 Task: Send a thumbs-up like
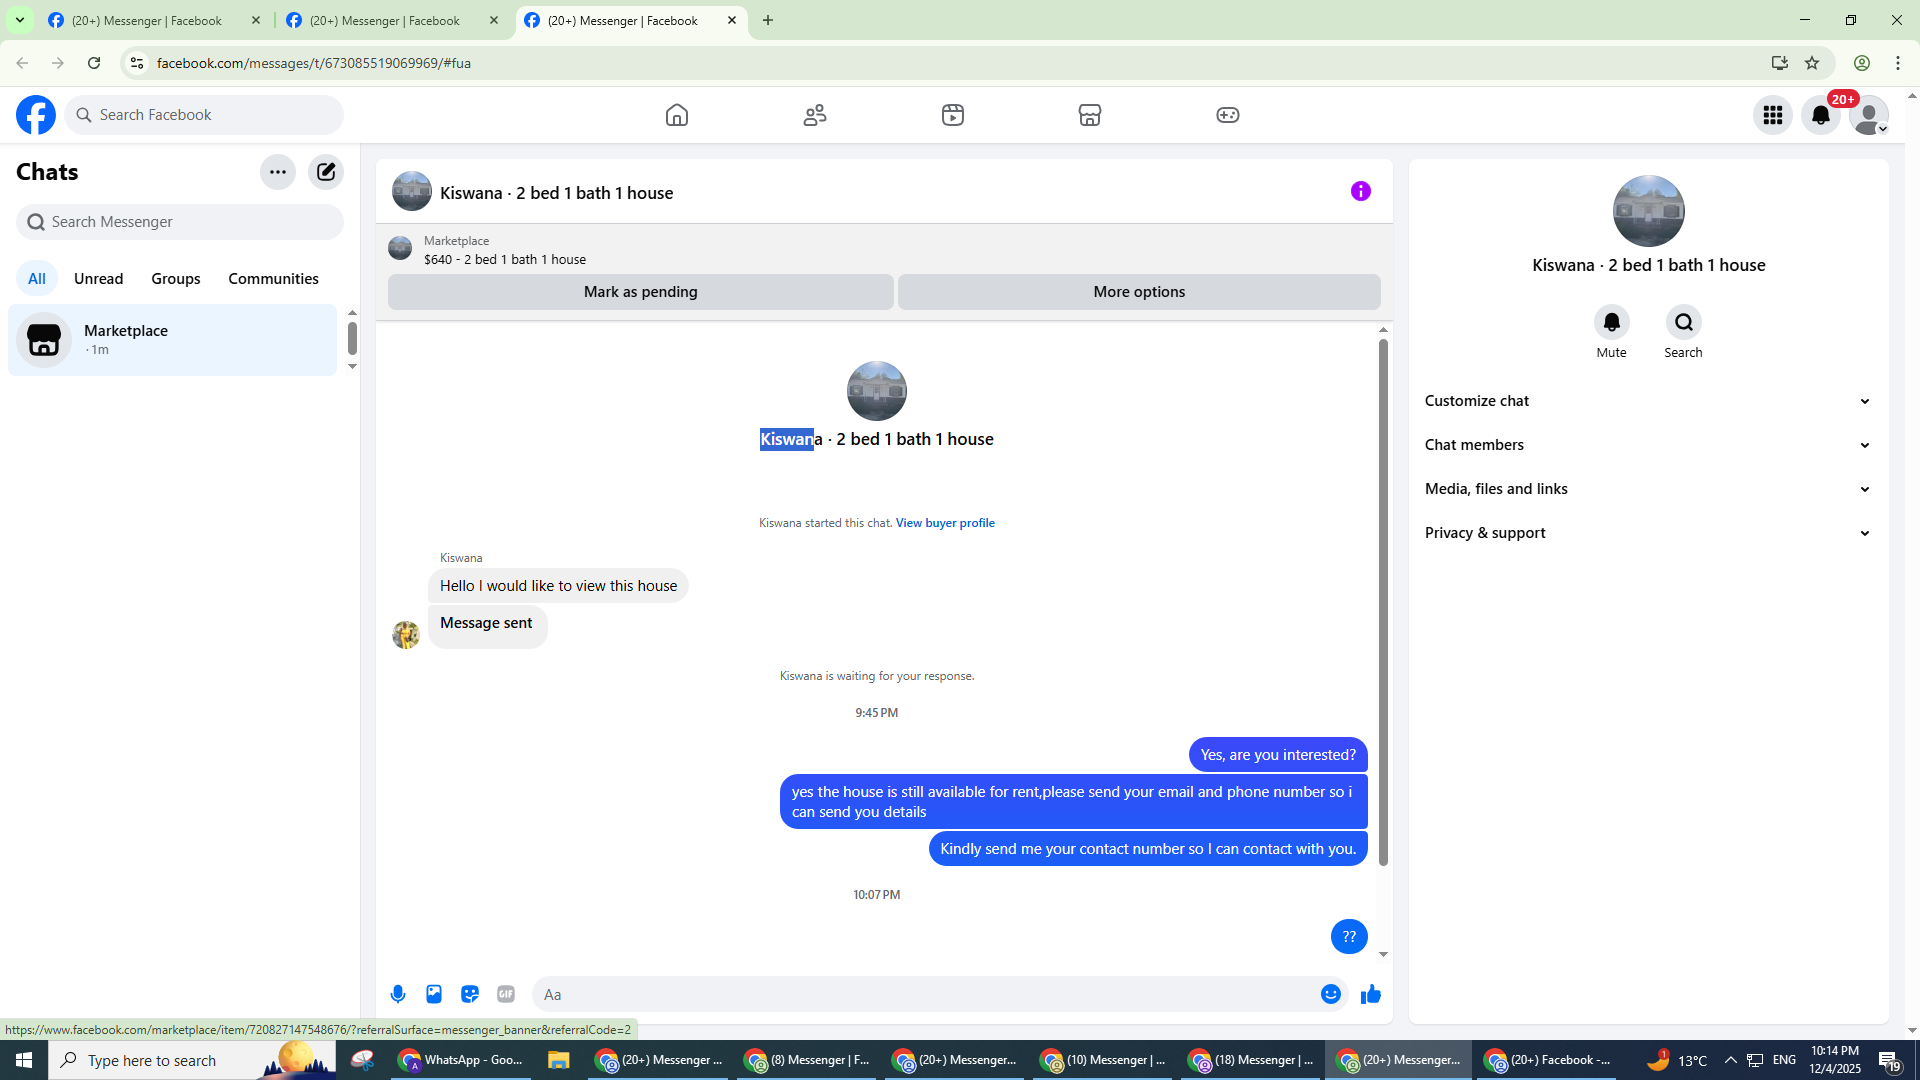1370,994
